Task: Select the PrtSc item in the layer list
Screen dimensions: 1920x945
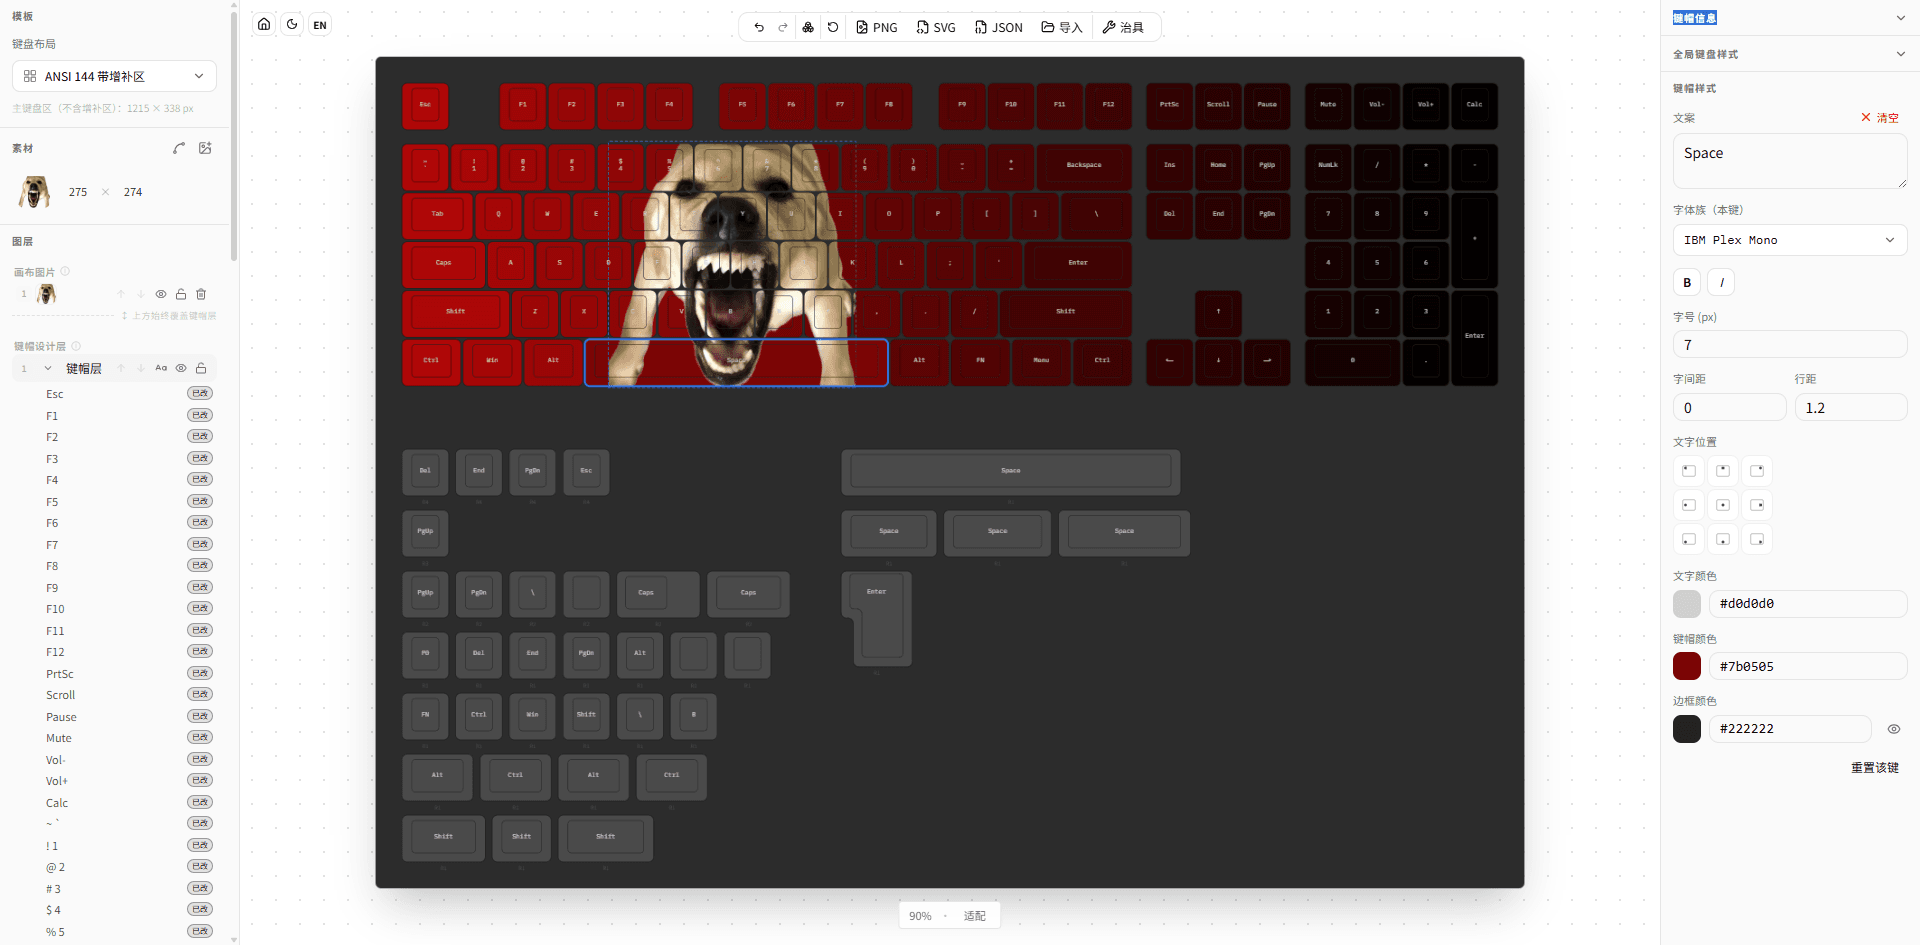Action: [60, 674]
